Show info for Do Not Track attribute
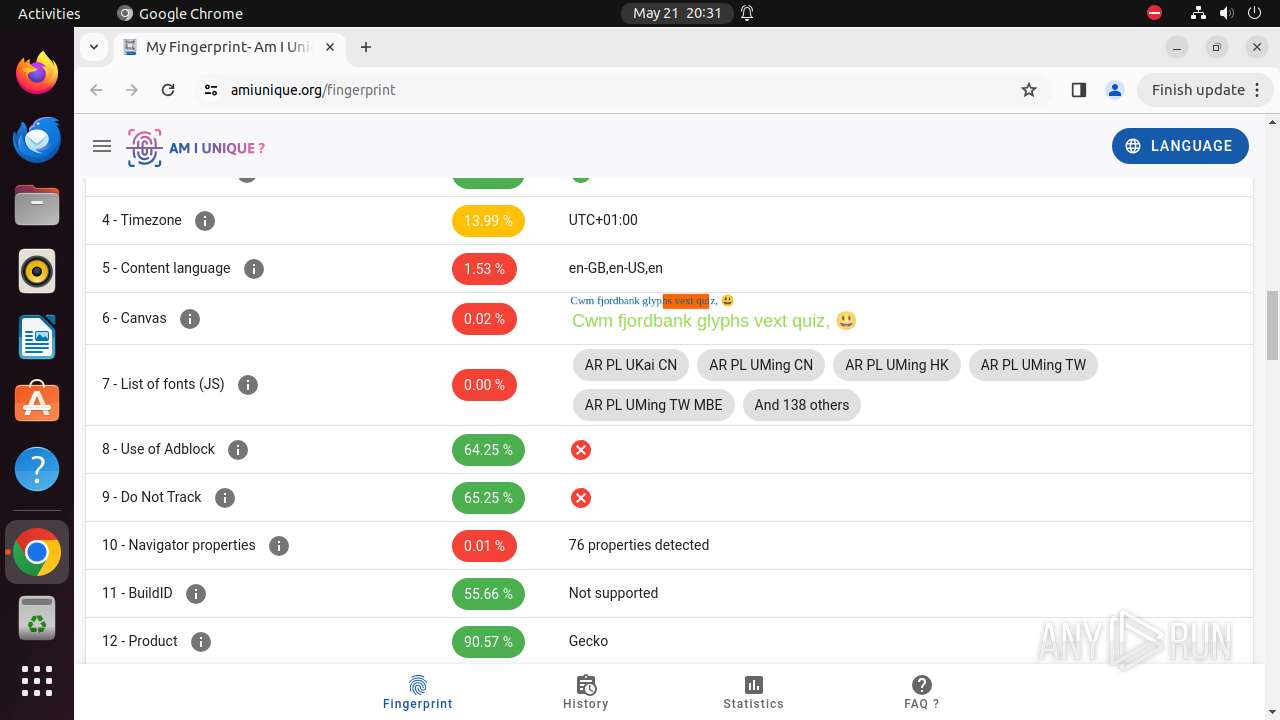This screenshot has width=1280, height=720. pos(225,498)
